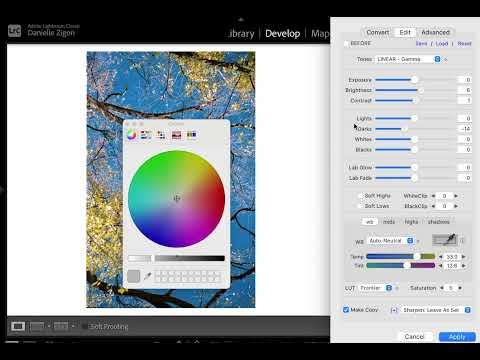Activate the white balance eyedropper picker
Viewport: 480px width, 360px height.
tap(445, 240)
